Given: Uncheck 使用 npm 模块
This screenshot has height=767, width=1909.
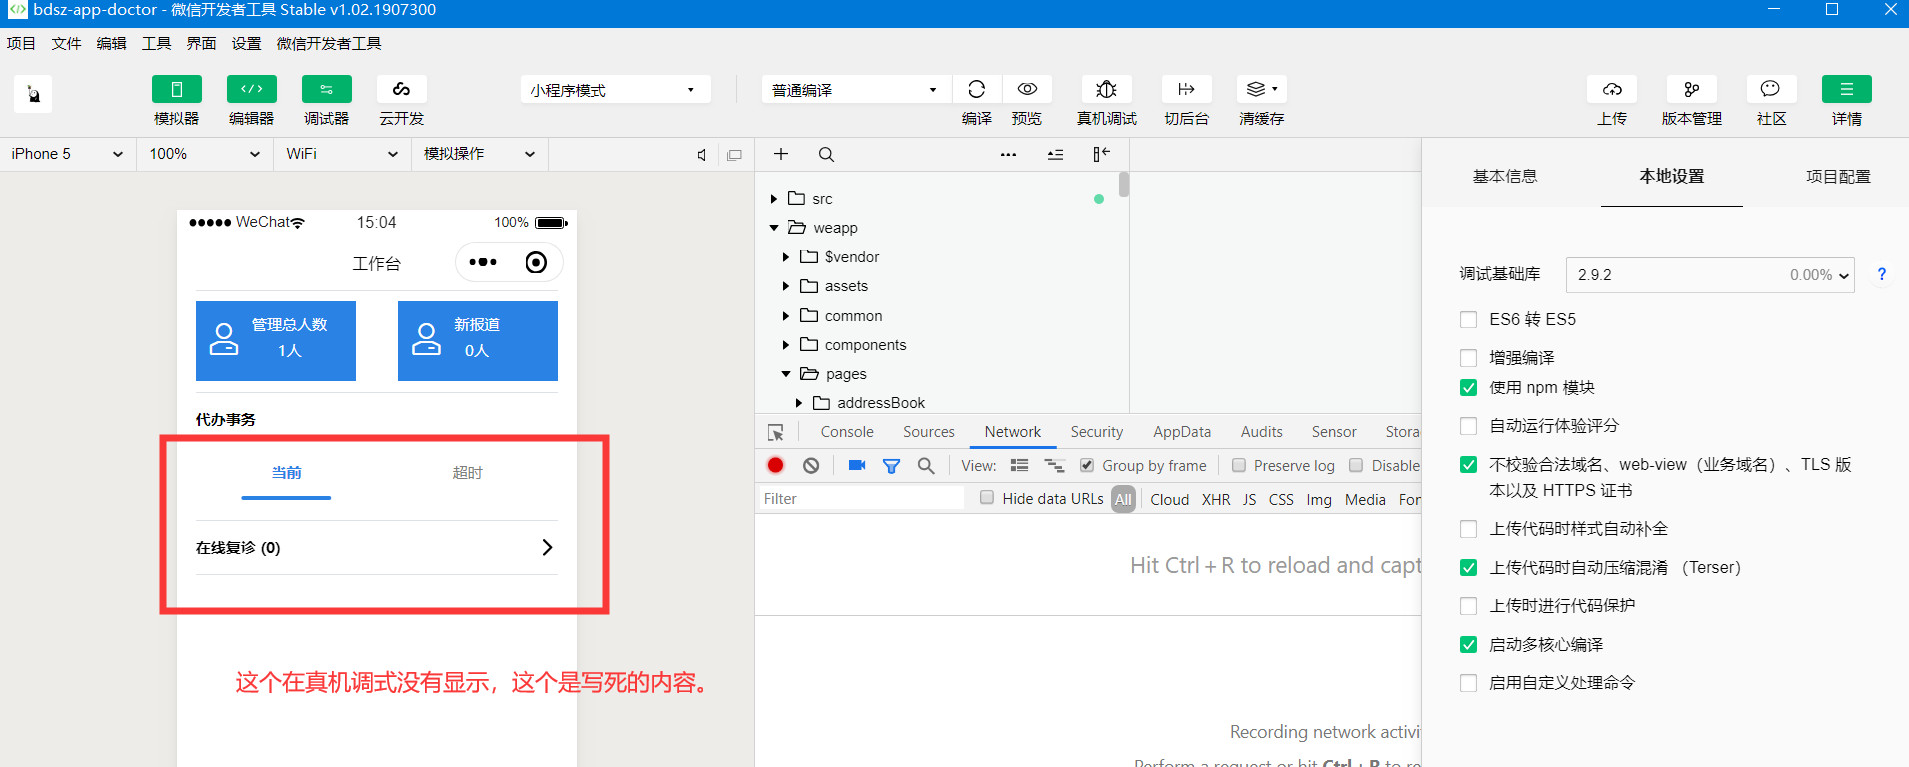Looking at the screenshot, I should [x=1468, y=388].
